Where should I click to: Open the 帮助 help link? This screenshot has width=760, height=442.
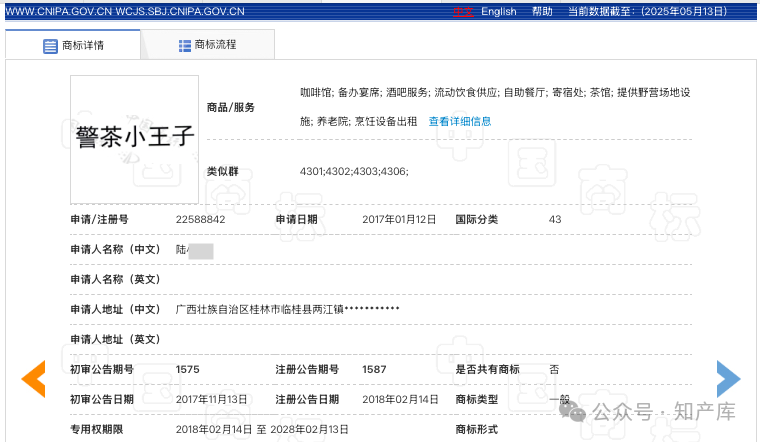[542, 12]
